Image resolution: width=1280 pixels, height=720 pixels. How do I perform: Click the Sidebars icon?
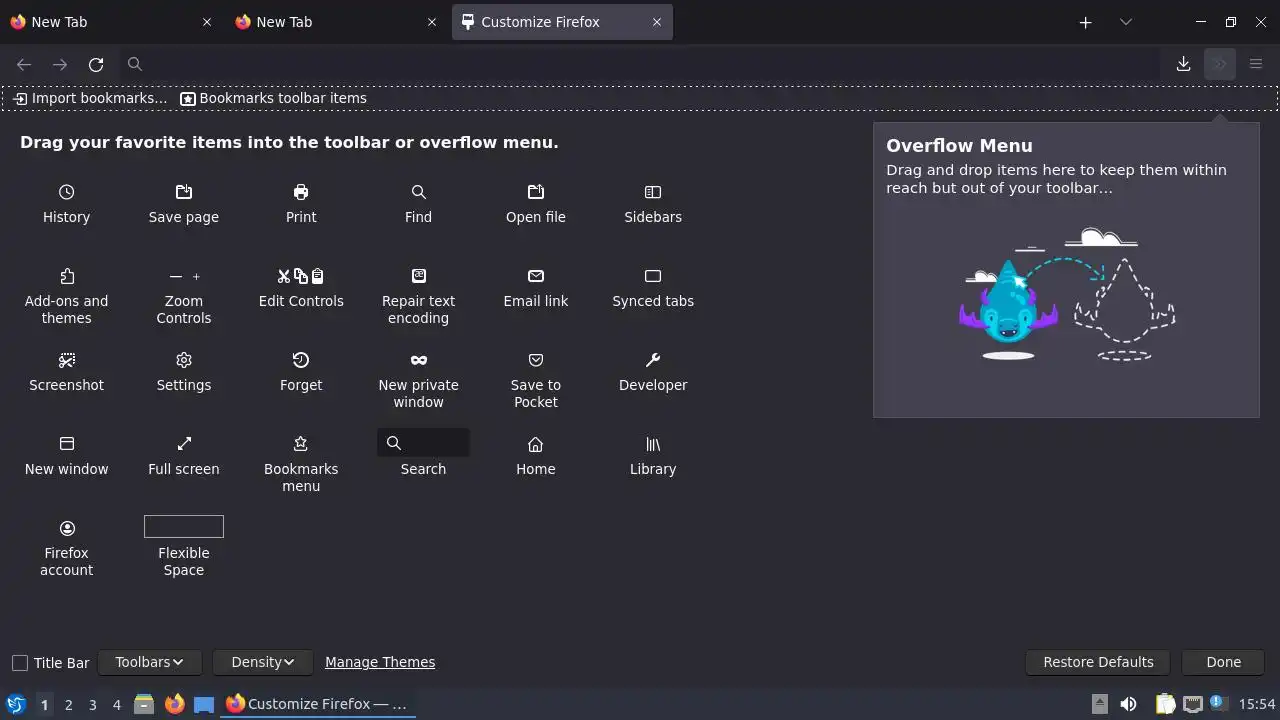tap(653, 192)
